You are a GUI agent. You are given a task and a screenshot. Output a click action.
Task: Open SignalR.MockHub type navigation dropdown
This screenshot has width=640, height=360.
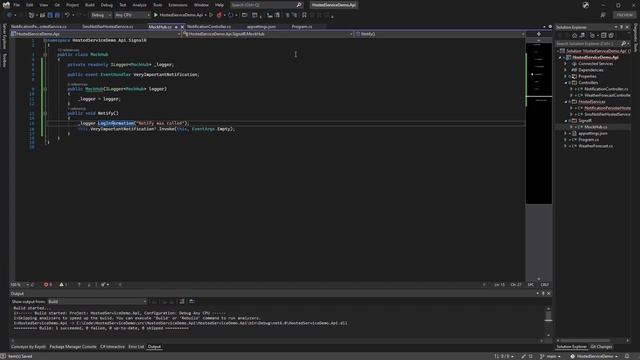268,34
